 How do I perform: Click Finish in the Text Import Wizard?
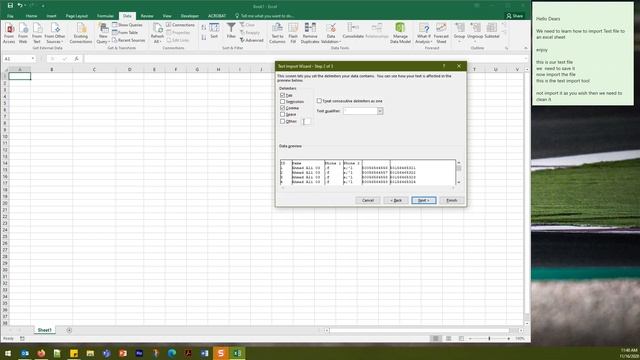pyautogui.click(x=451, y=200)
